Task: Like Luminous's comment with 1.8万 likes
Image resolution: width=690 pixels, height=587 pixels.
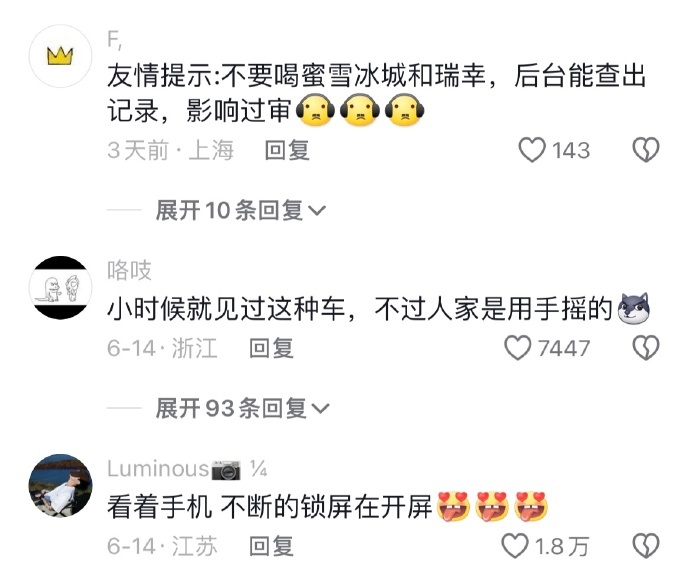Action: pyautogui.click(x=515, y=546)
